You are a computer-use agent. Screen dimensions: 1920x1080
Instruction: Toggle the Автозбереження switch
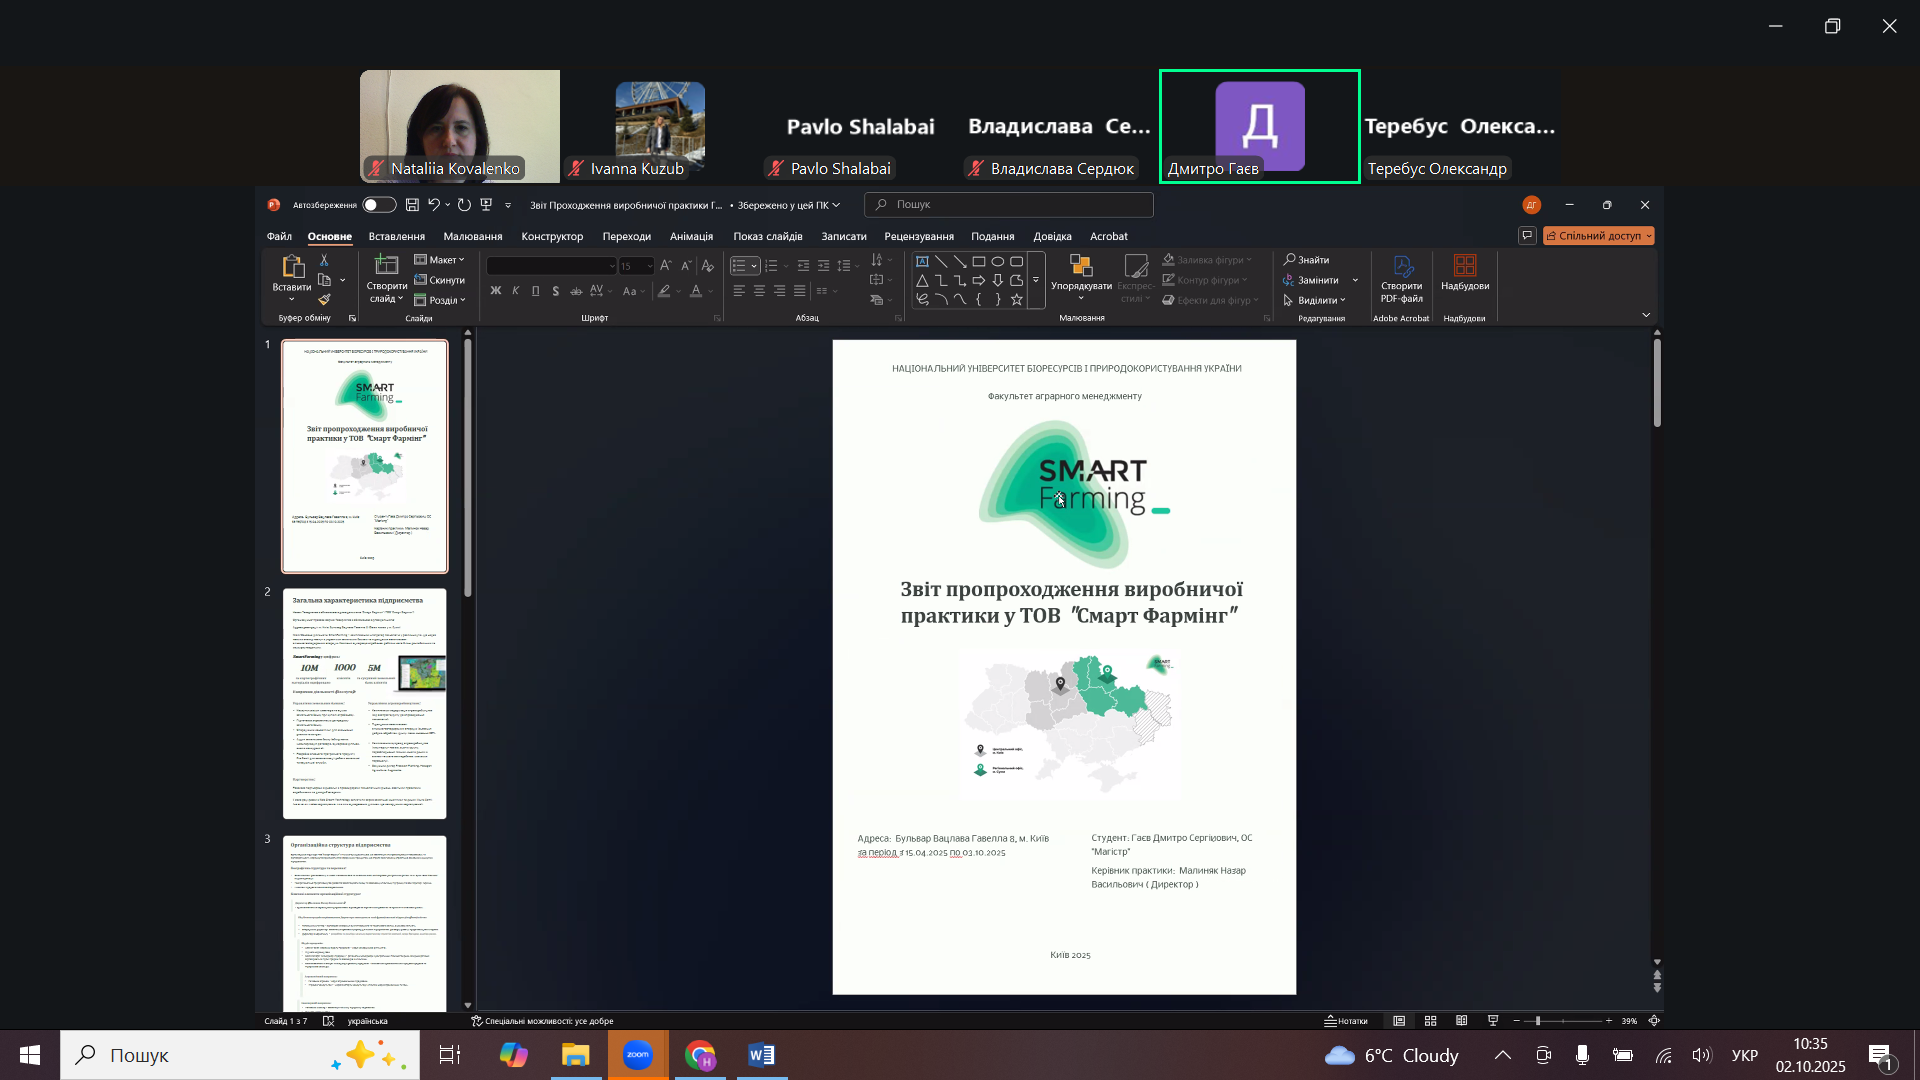pos(378,205)
